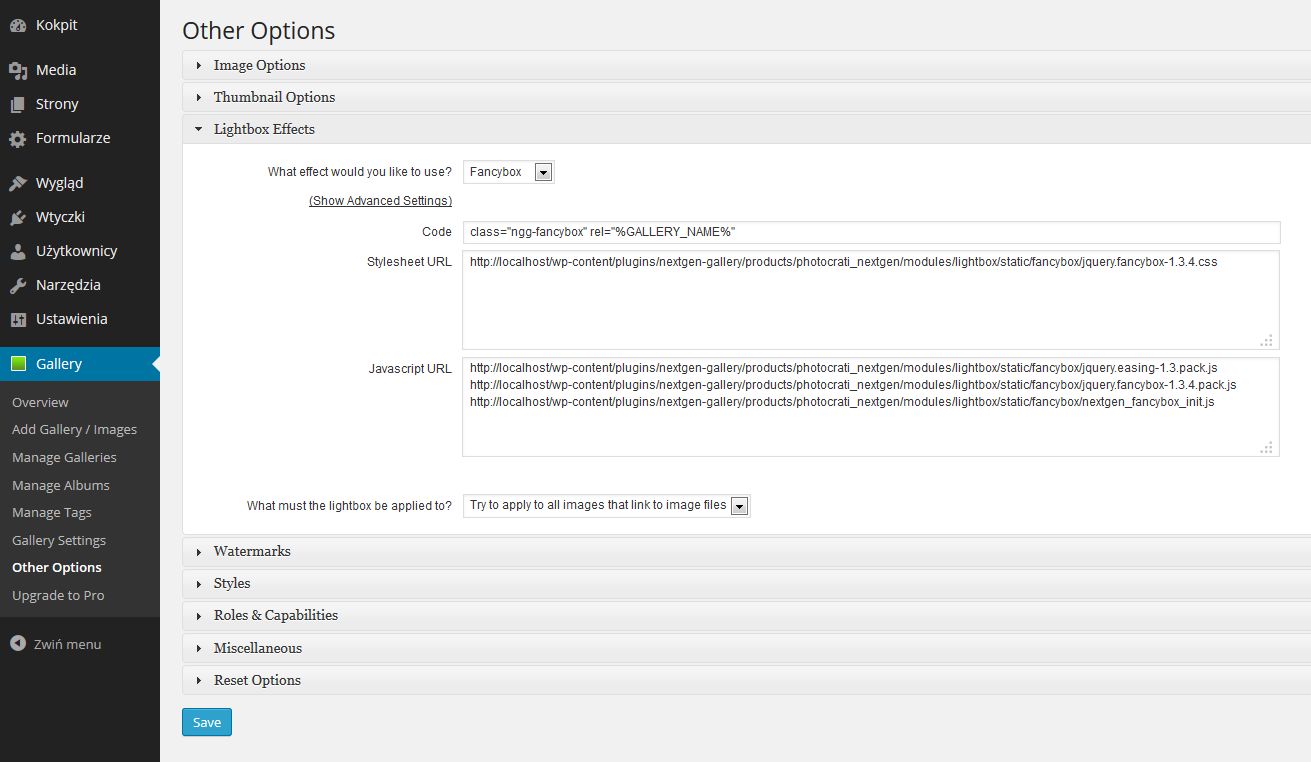
Task: Expand the Miscellaneous section
Action: [x=746, y=648]
